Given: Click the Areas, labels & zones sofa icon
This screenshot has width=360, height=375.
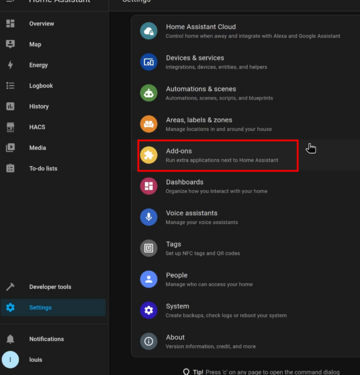Looking at the screenshot, I should pyautogui.click(x=149, y=124).
